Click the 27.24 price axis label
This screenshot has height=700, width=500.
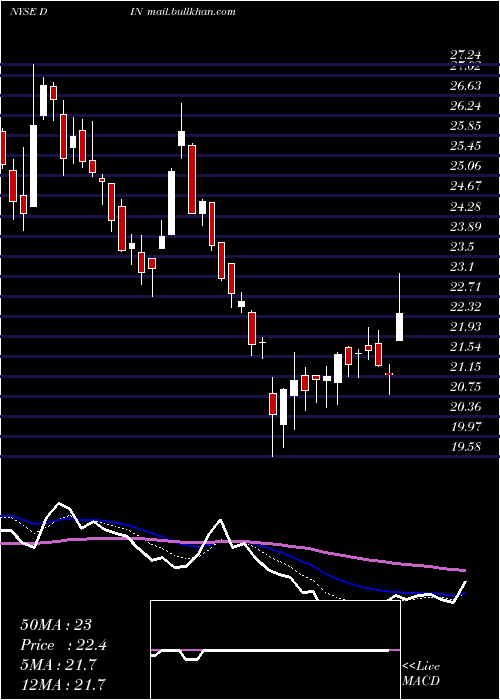(x=465, y=55)
